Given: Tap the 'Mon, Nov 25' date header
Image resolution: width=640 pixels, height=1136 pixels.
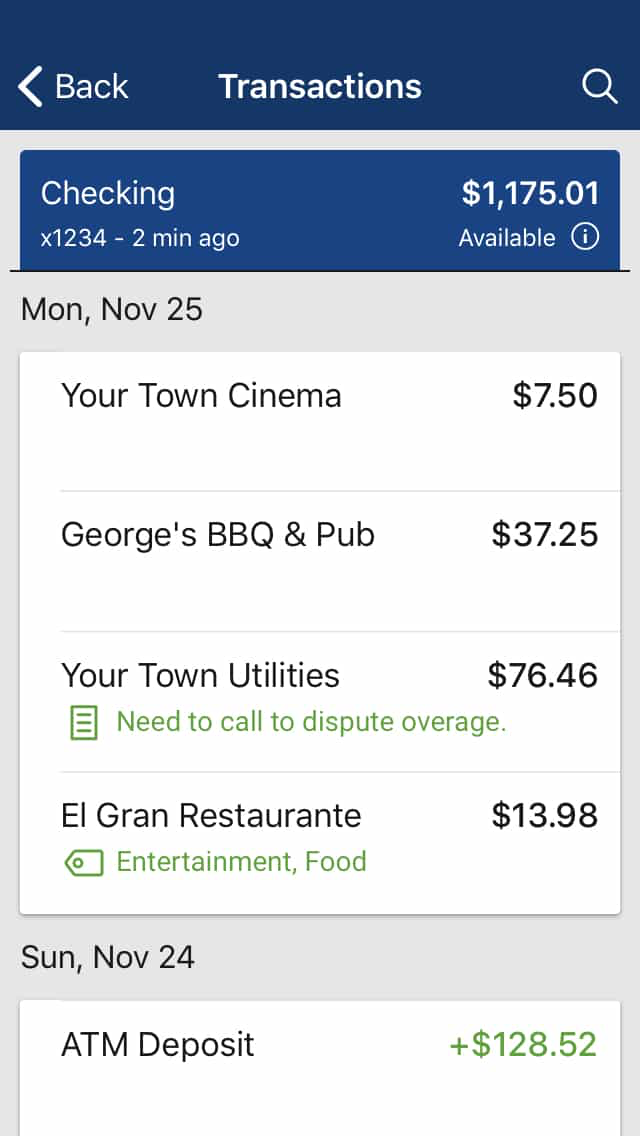Looking at the screenshot, I should pyautogui.click(x=112, y=310).
